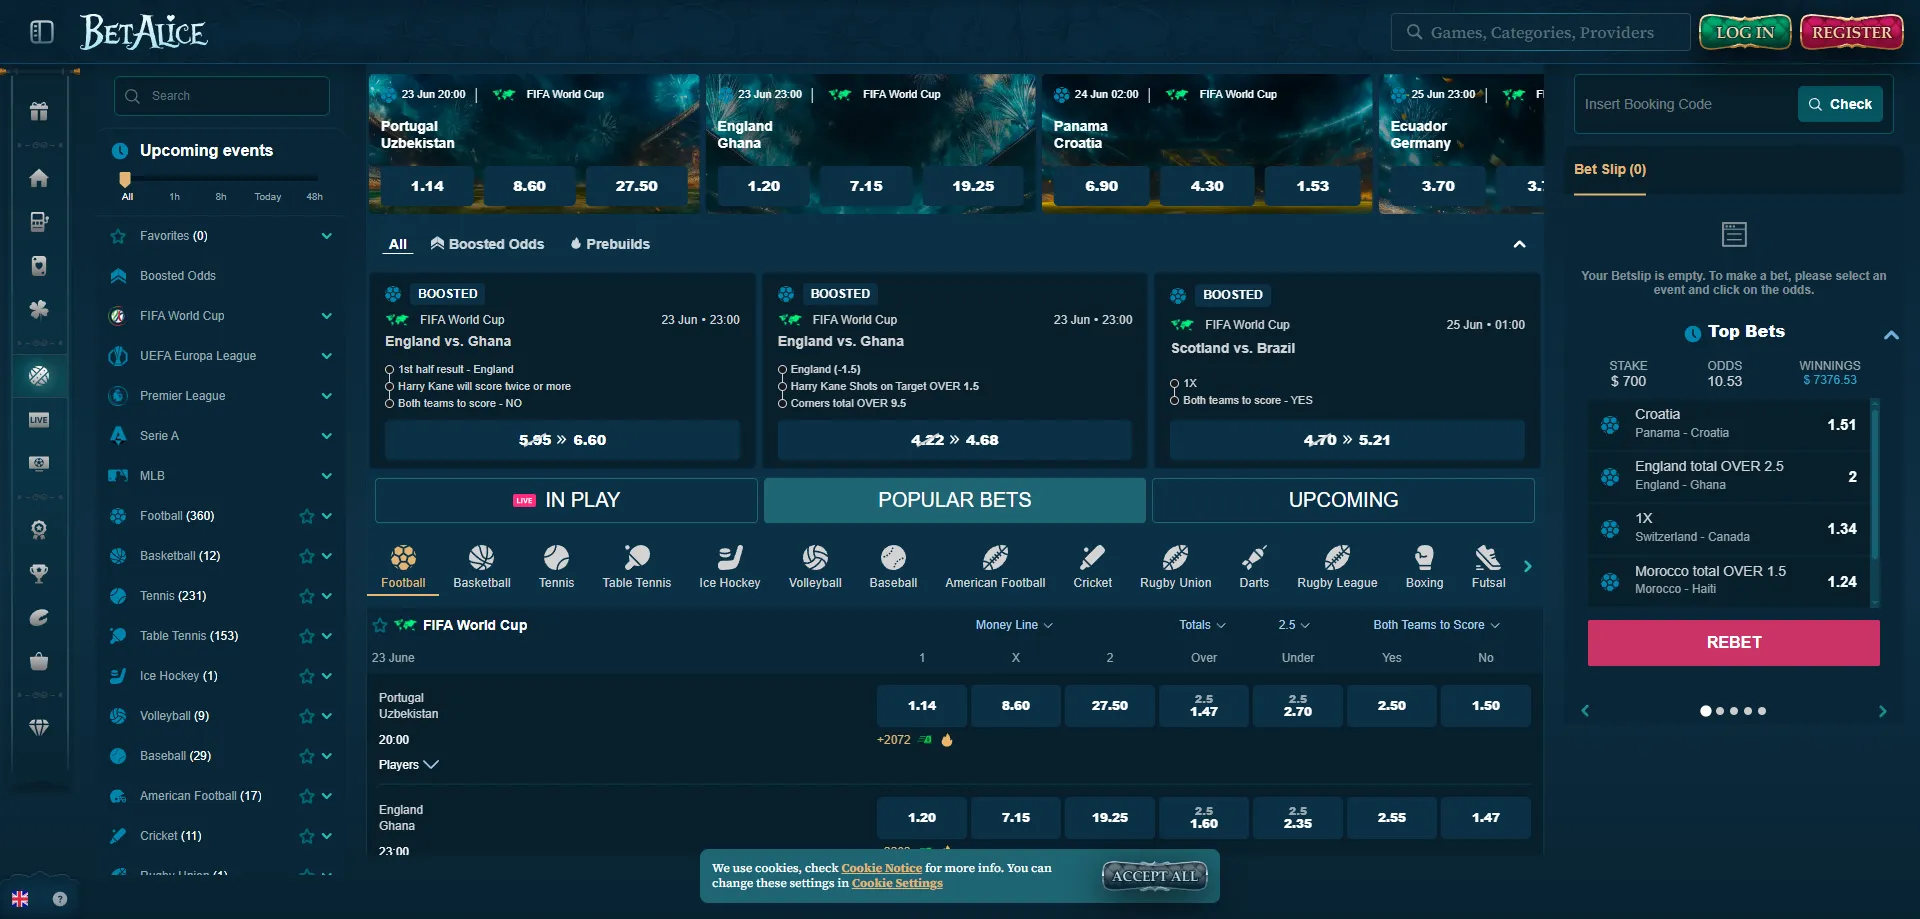The width and height of the screenshot is (1920, 919).
Task: Click the LOG IN button
Action: [1745, 32]
